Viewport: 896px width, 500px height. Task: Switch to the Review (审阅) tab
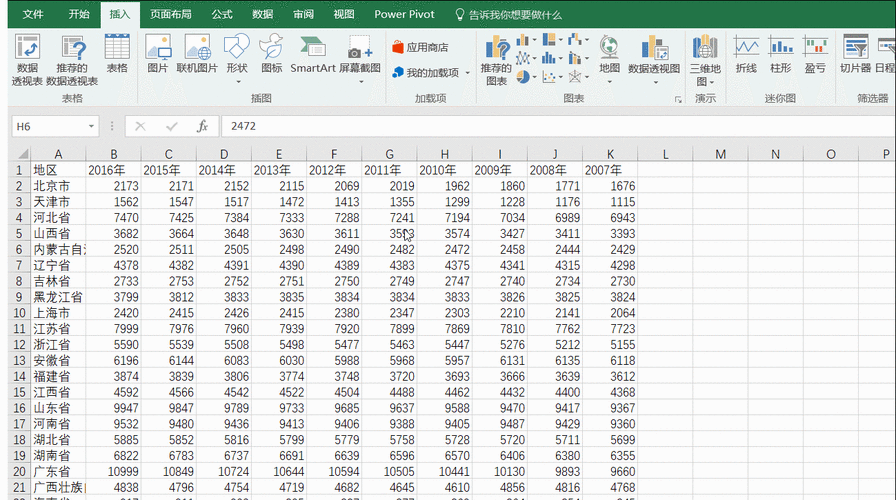point(303,14)
